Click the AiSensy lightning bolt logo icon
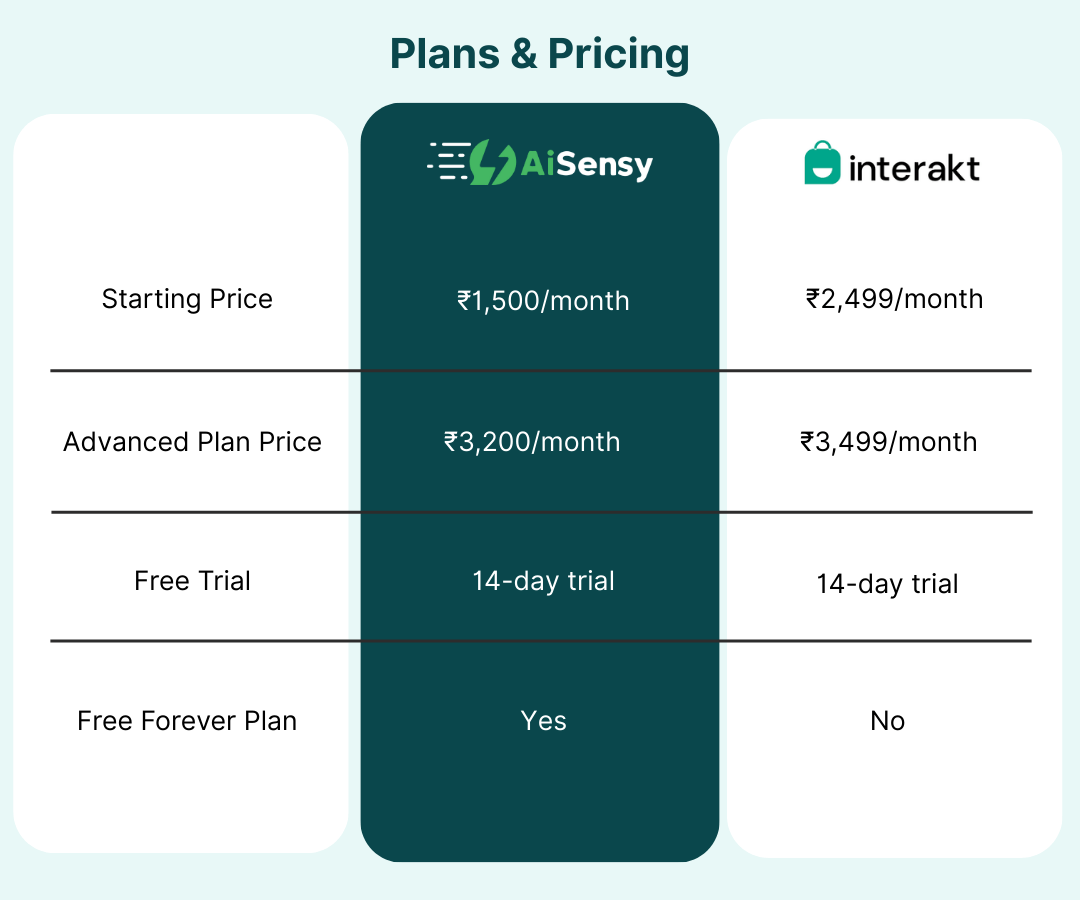 493,162
